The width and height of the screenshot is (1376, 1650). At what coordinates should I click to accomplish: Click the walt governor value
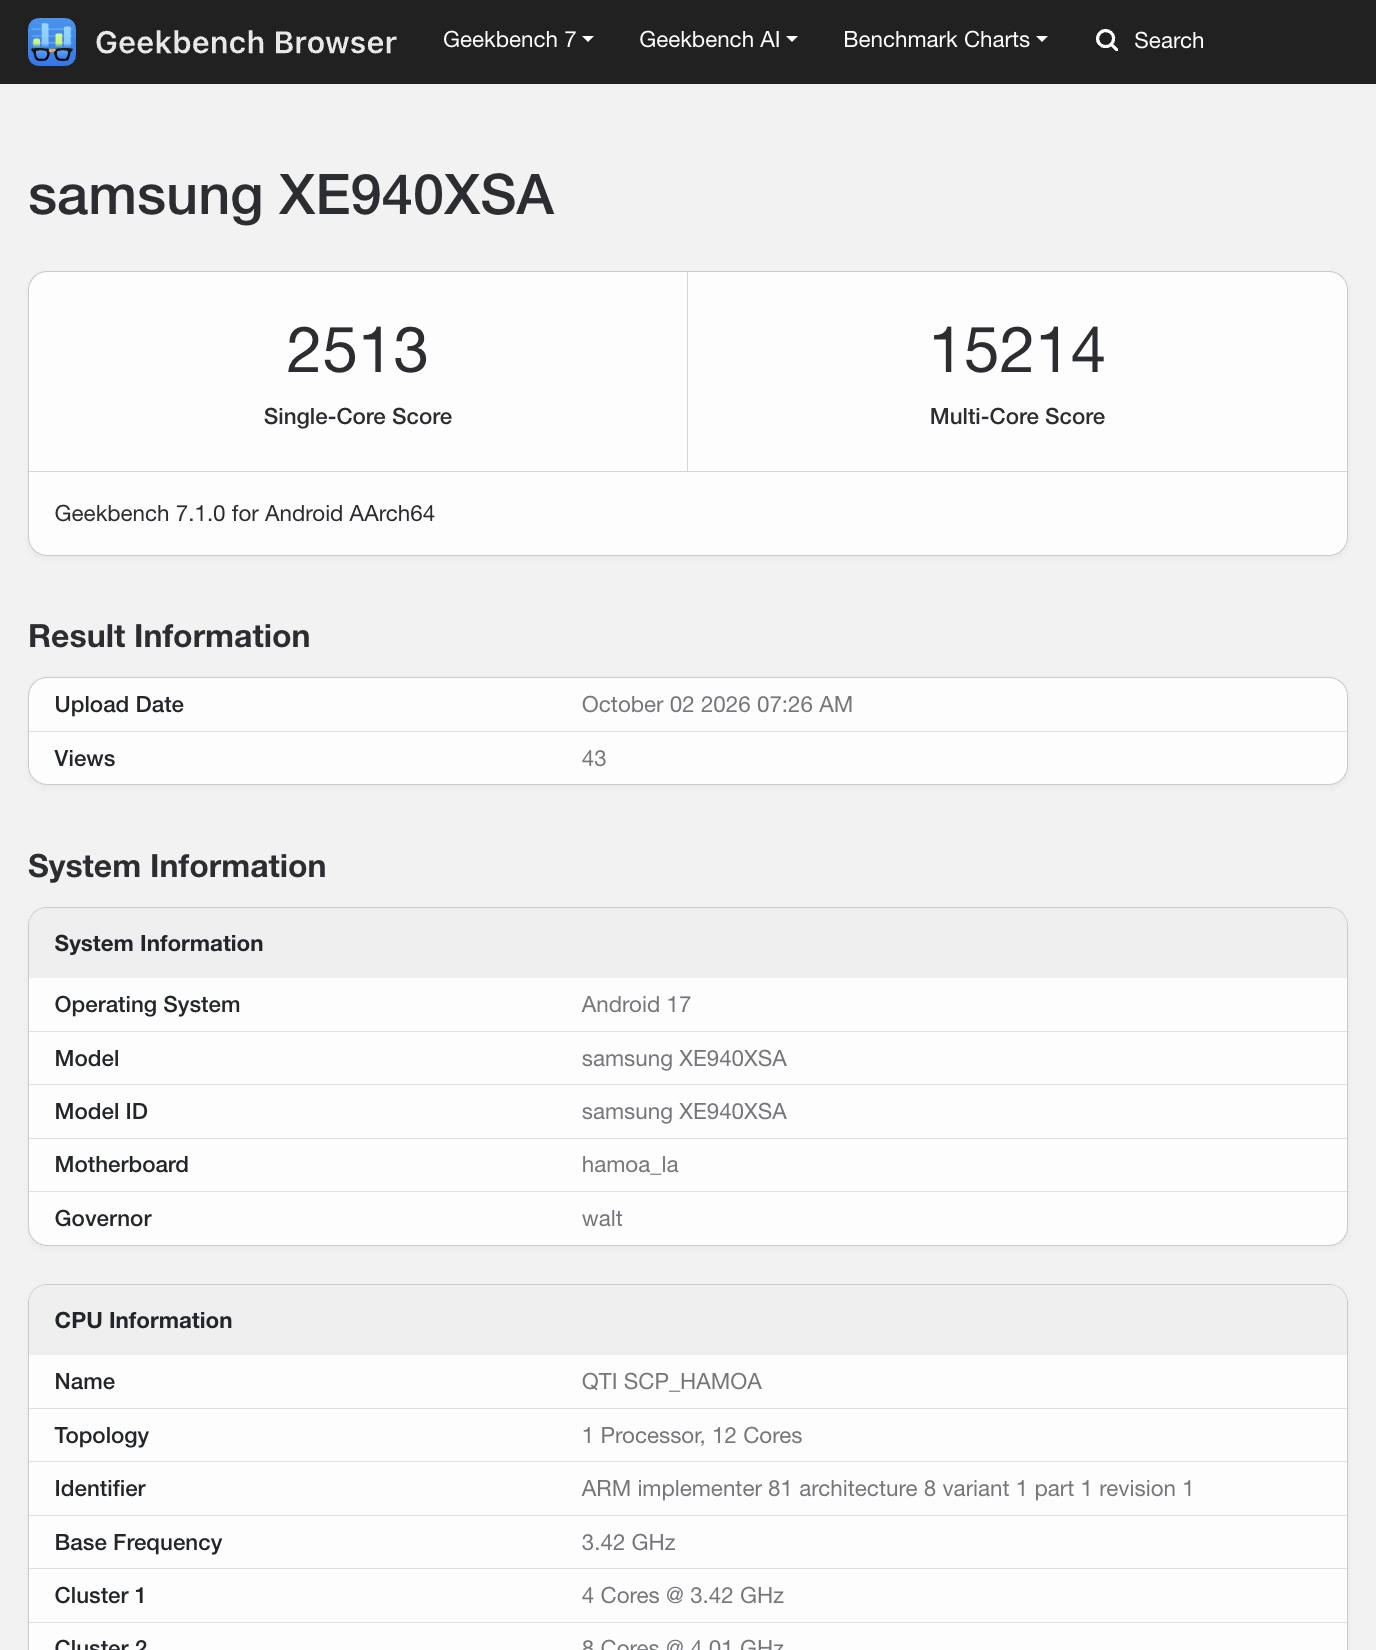(602, 1219)
